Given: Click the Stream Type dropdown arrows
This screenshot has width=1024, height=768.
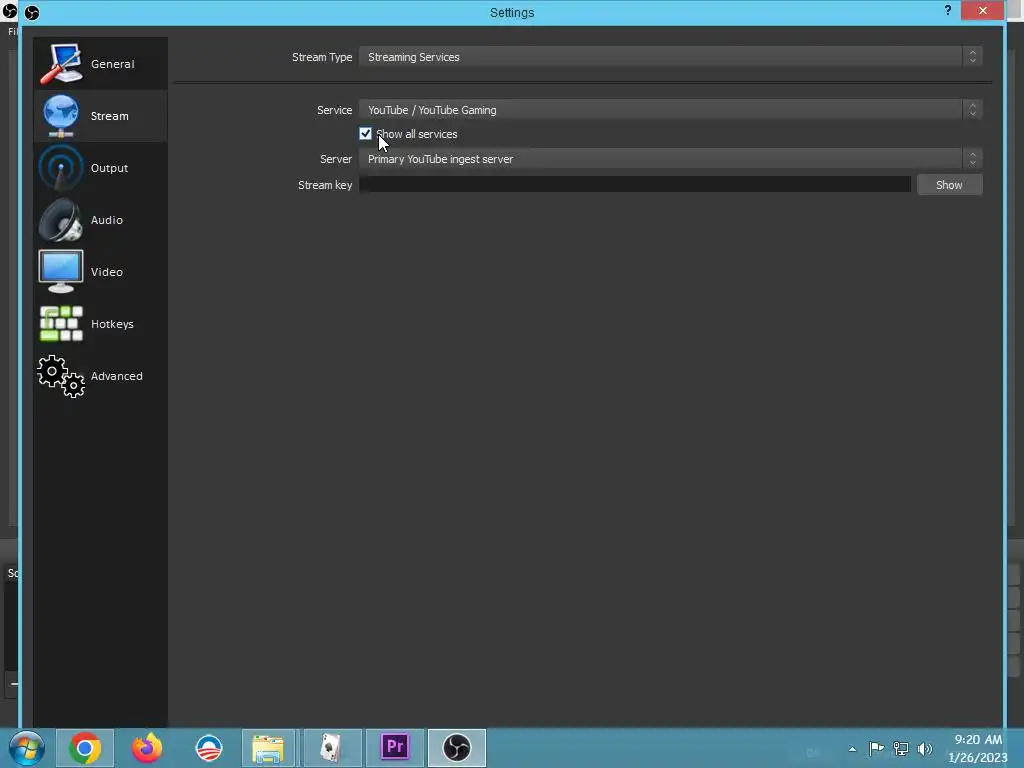Looking at the screenshot, I should [972, 57].
